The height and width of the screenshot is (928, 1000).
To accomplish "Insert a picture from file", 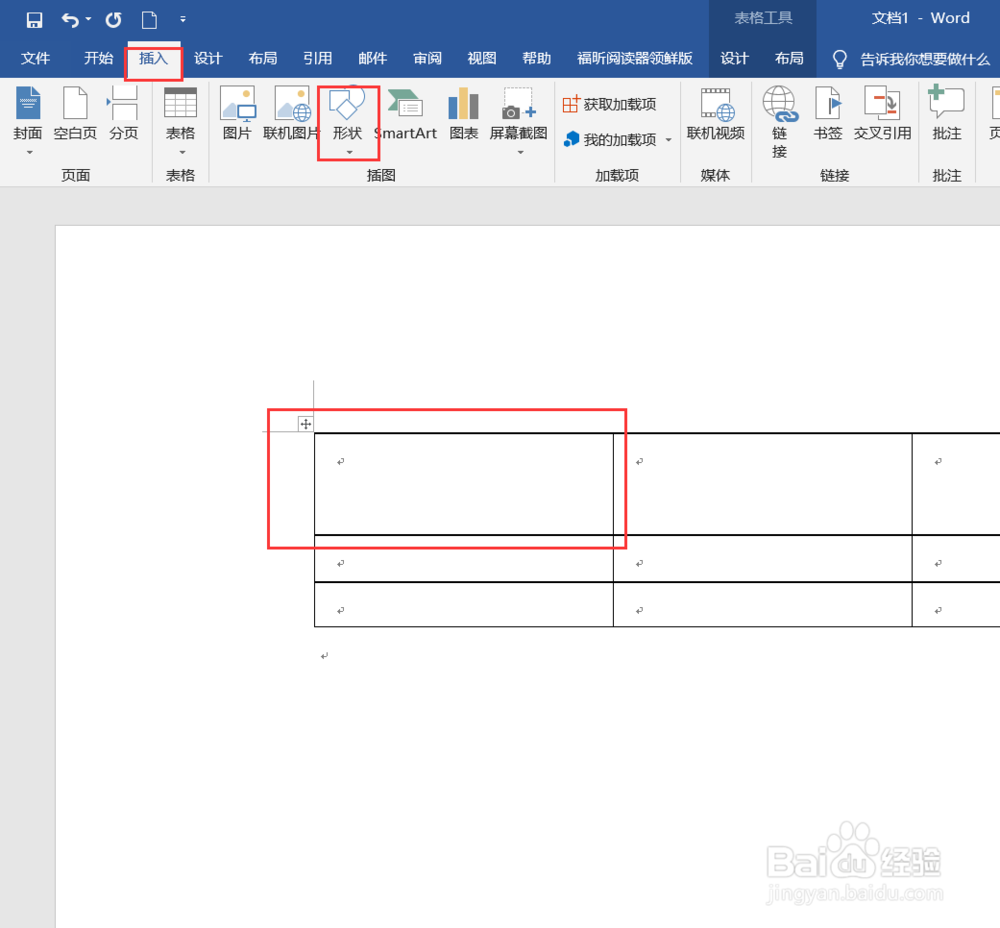I will pyautogui.click(x=237, y=113).
